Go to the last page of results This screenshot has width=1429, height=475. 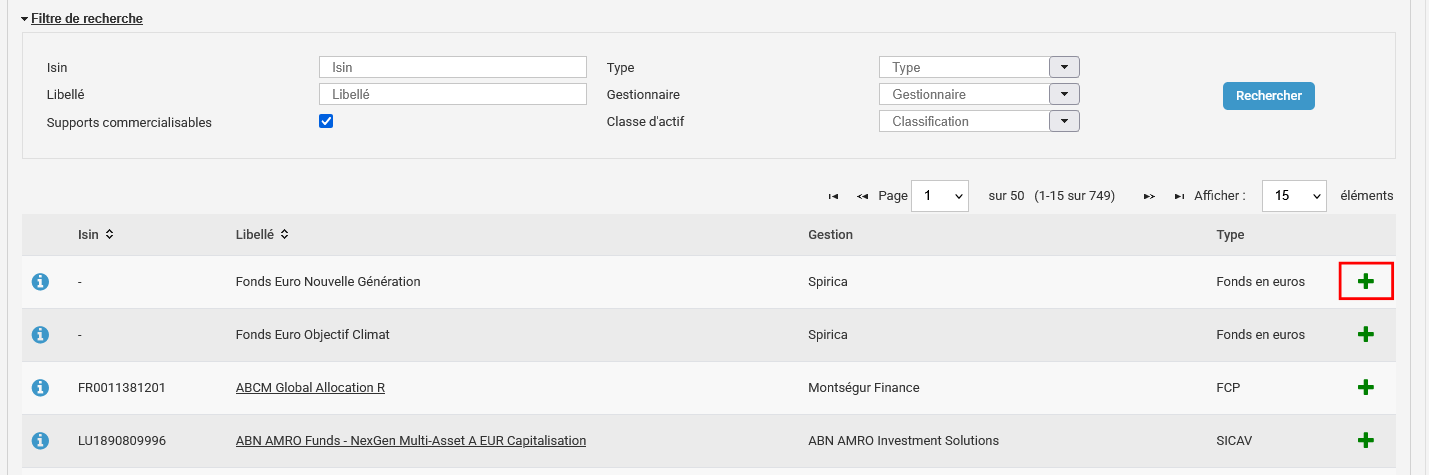point(1180,196)
